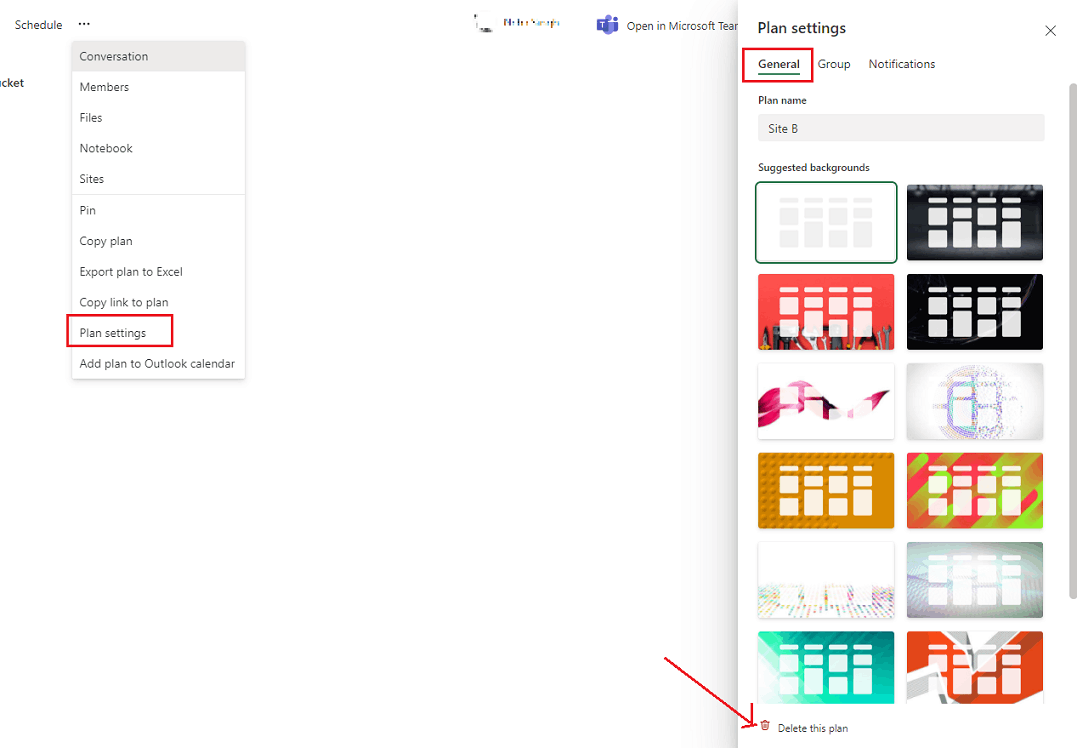Close the Plan settings panel
Viewport: 1077px width, 748px height.
(x=1050, y=31)
